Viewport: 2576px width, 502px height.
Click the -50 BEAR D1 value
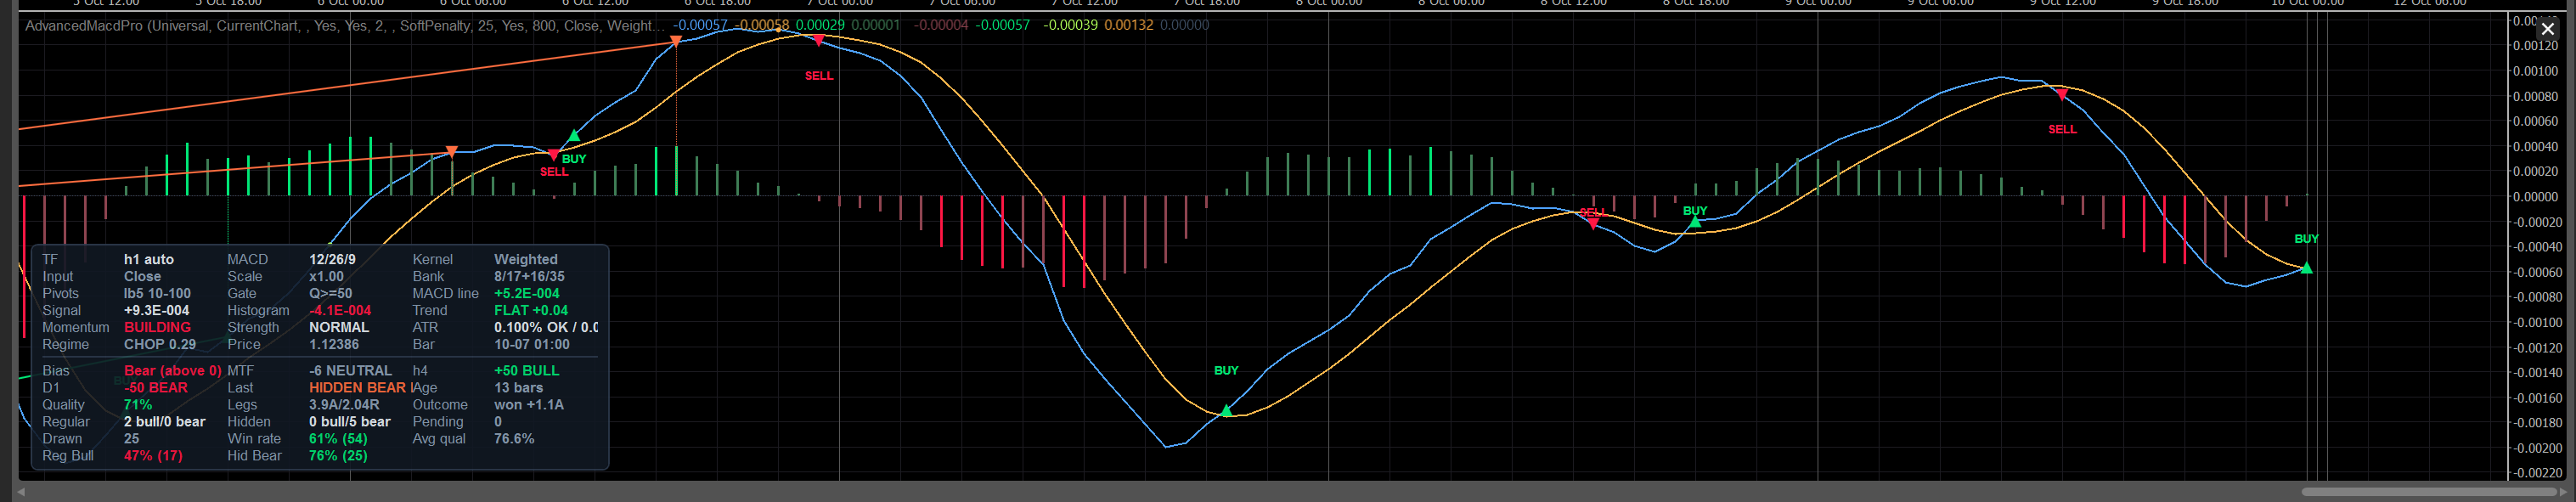tap(156, 388)
